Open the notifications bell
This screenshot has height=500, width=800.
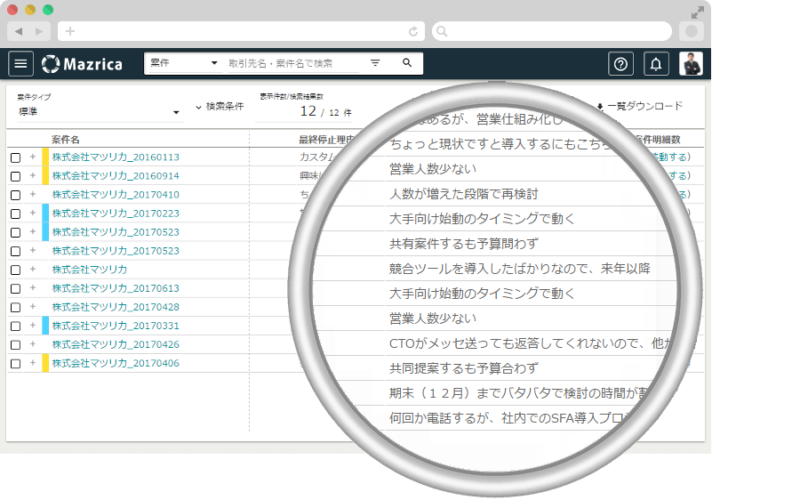[656, 64]
